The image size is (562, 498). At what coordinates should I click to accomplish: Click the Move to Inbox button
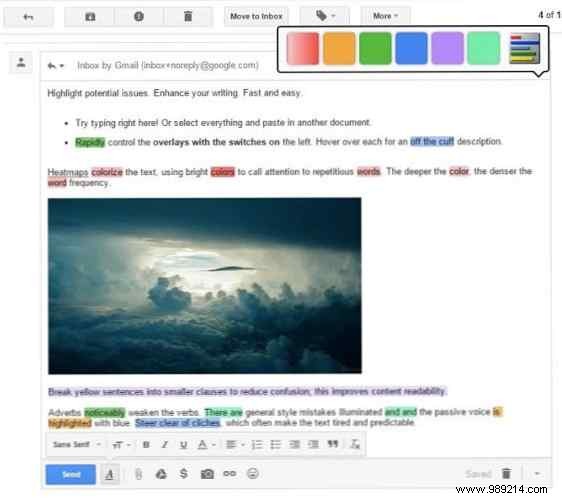click(x=256, y=16)
